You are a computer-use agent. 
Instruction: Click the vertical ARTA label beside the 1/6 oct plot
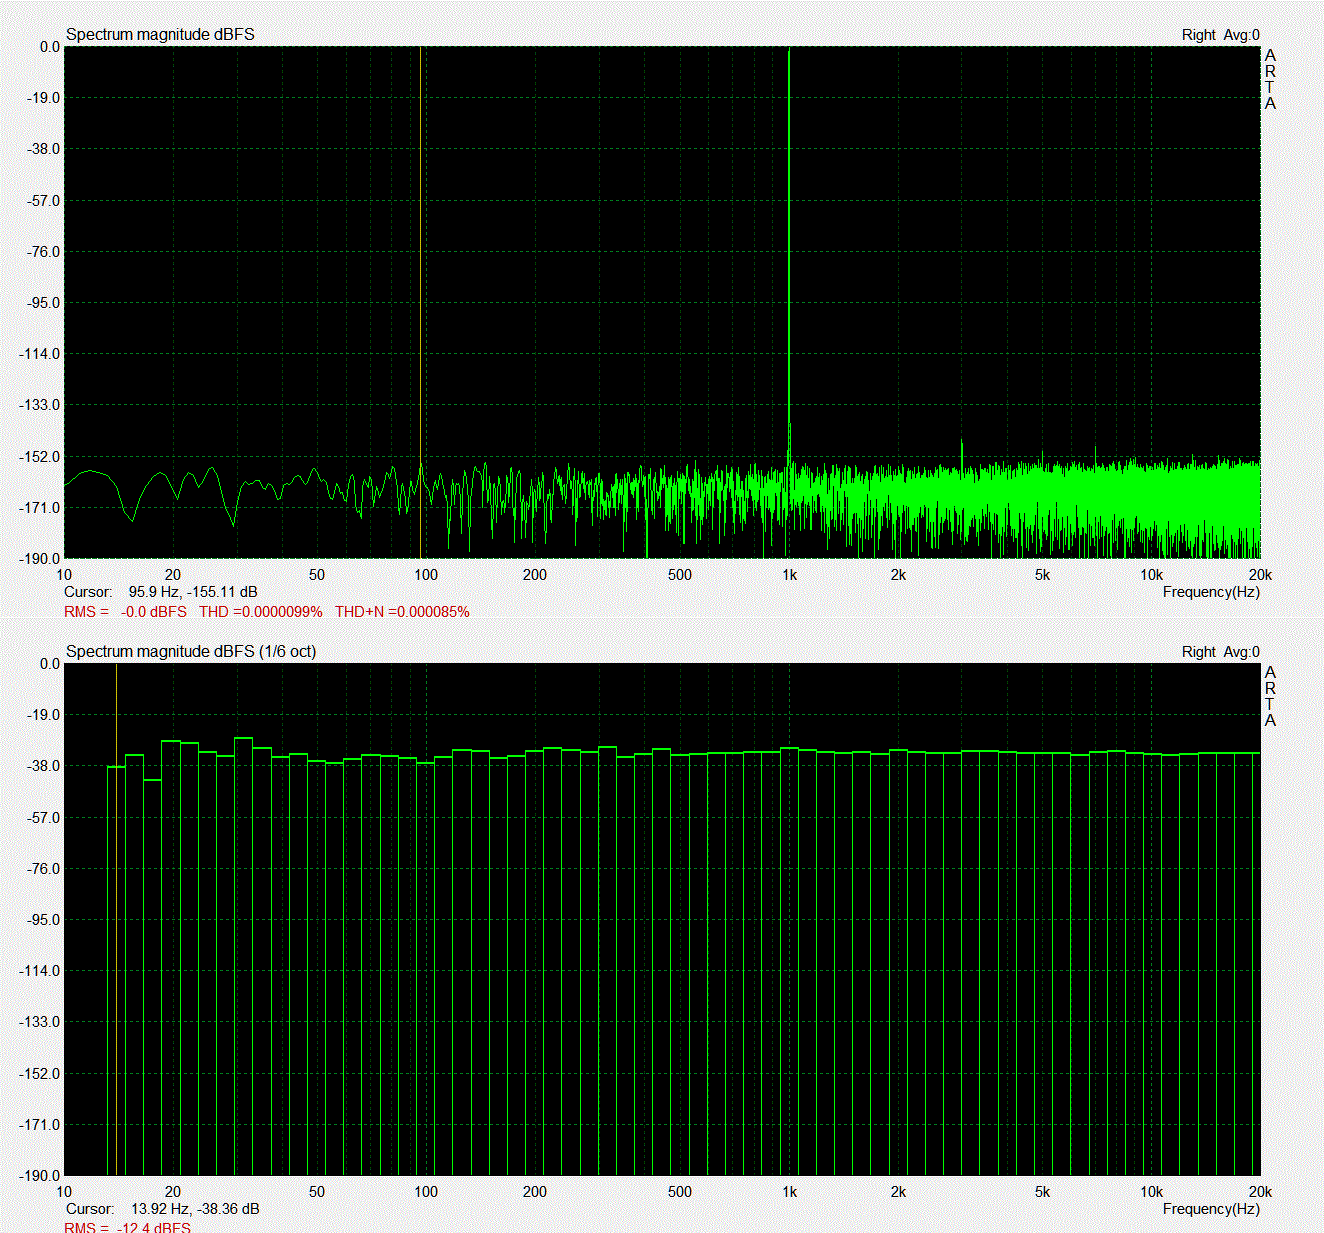[1270, 696]
